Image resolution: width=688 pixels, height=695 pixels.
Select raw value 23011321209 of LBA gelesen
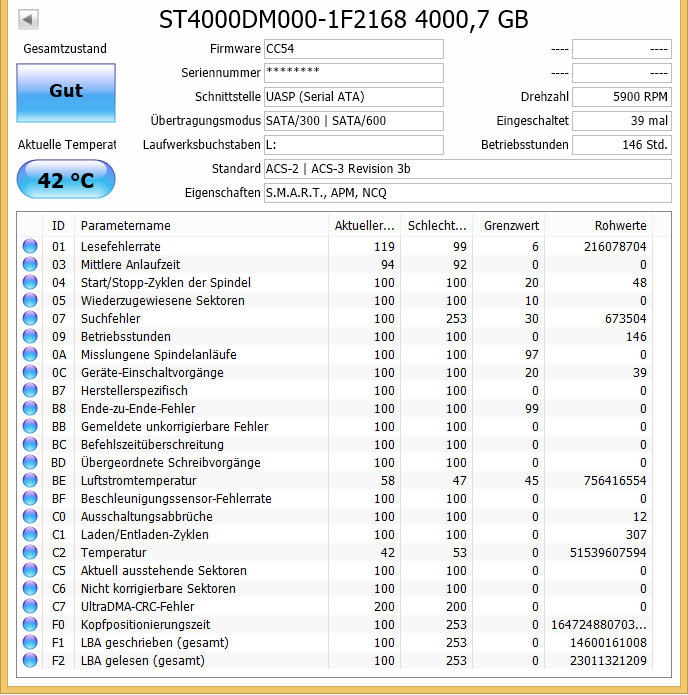click(608, 660)
